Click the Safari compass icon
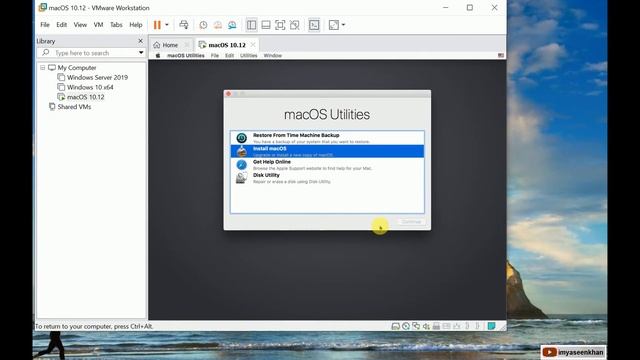Viewport: 640px width, 360px height. click(242, 164)
